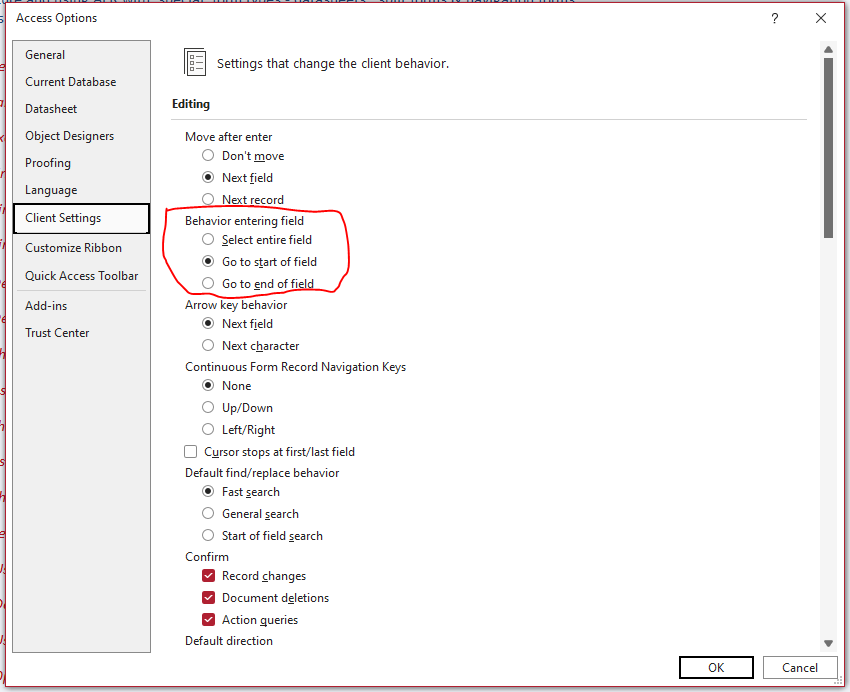This screenshot has width=850, height=692.
Task: Click the scroll down arrow
Action: coord(828,643)
